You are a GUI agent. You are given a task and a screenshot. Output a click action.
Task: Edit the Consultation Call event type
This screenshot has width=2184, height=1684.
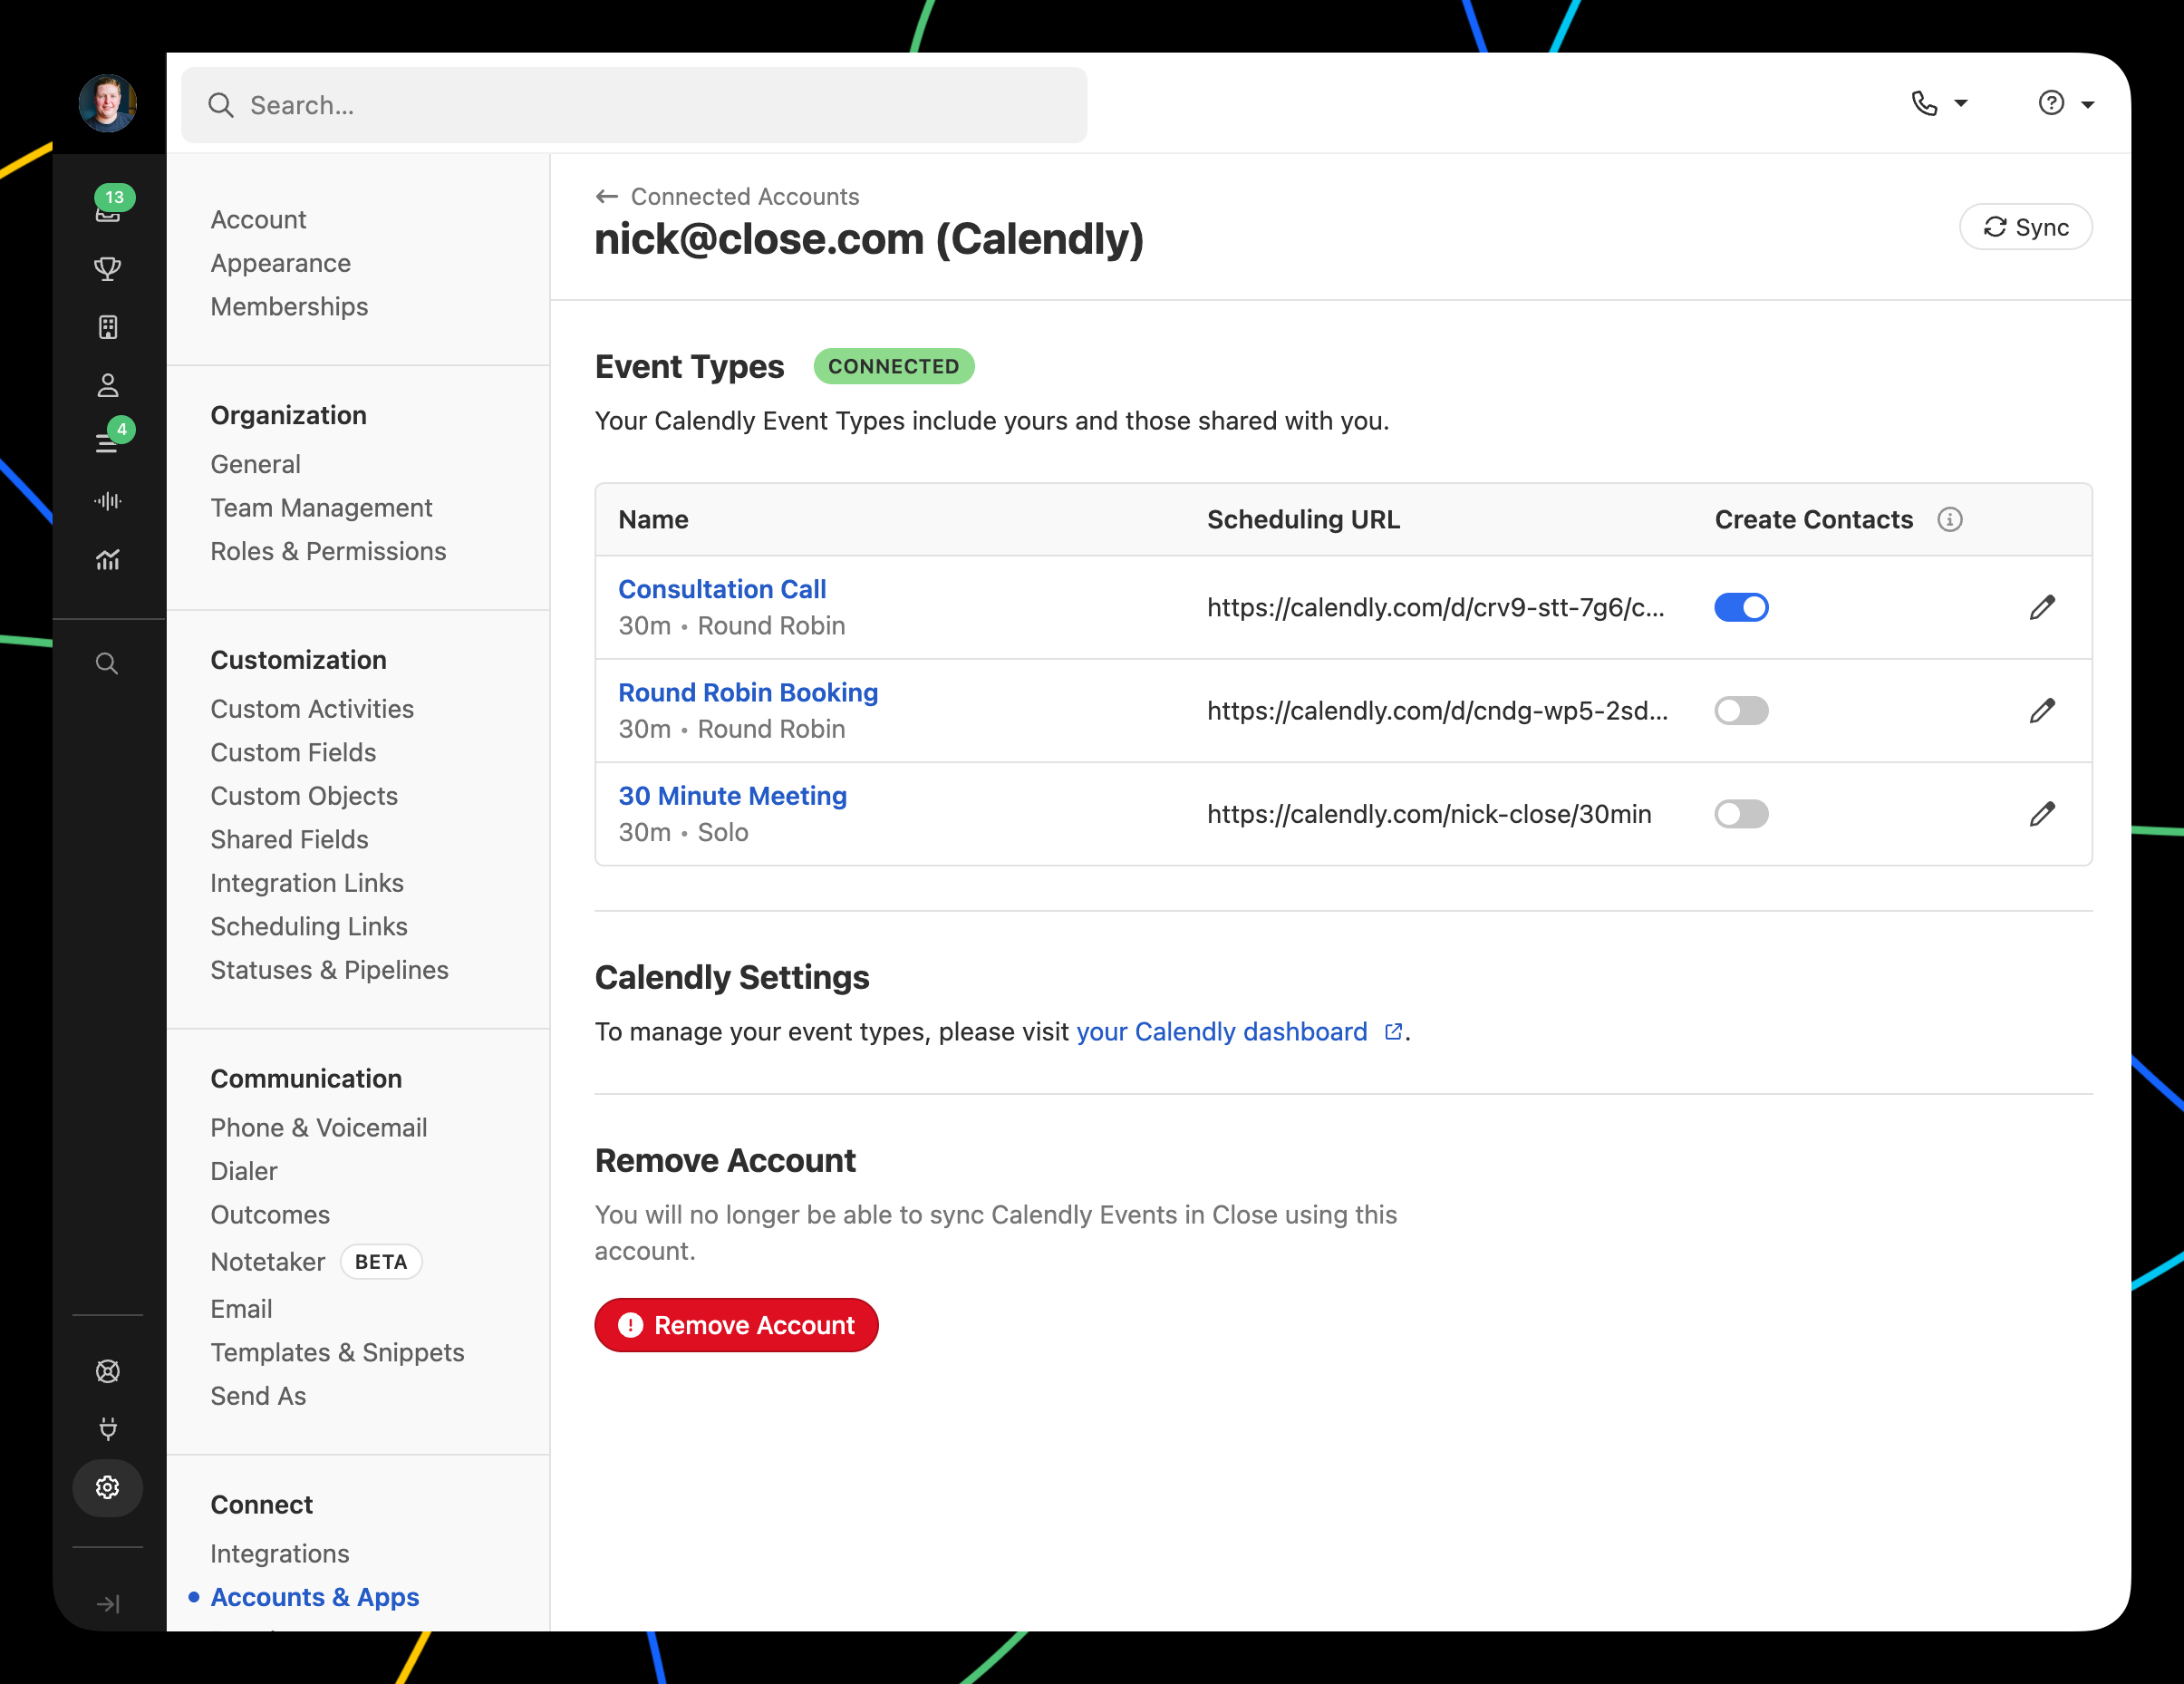(2042, 607)
